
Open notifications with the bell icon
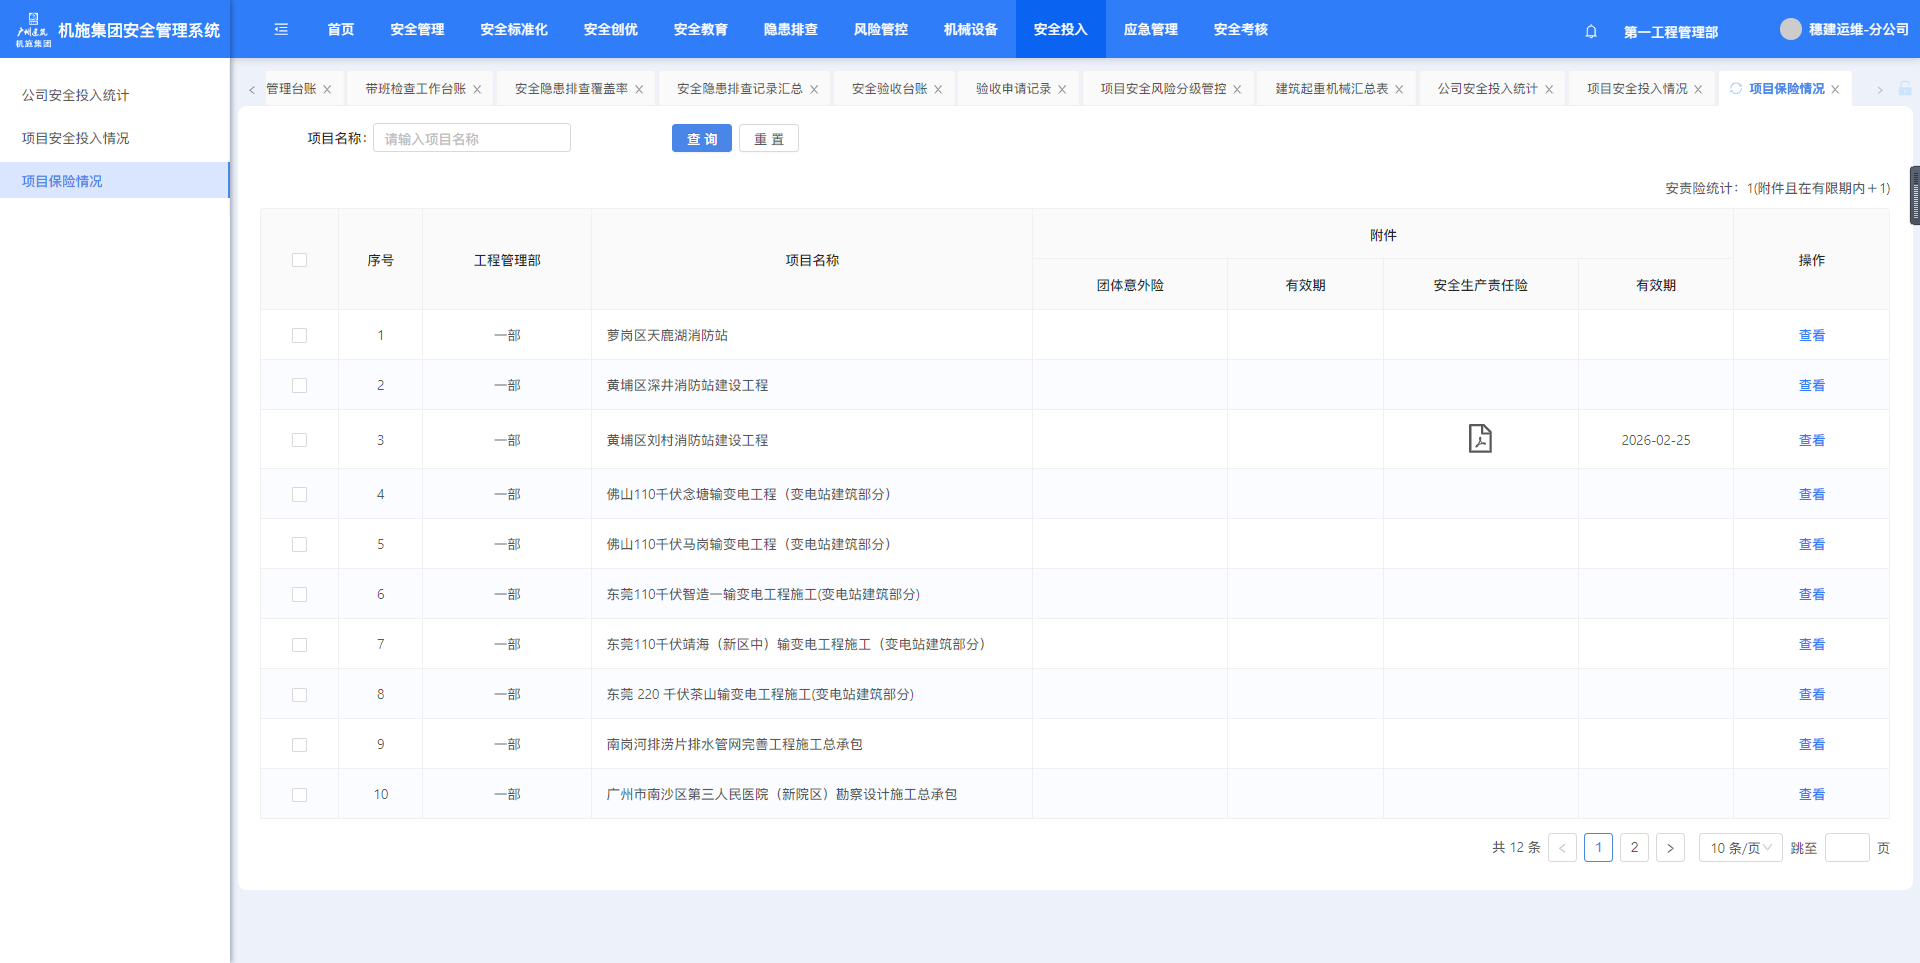pyautogui.click(x=1591, y=31)
